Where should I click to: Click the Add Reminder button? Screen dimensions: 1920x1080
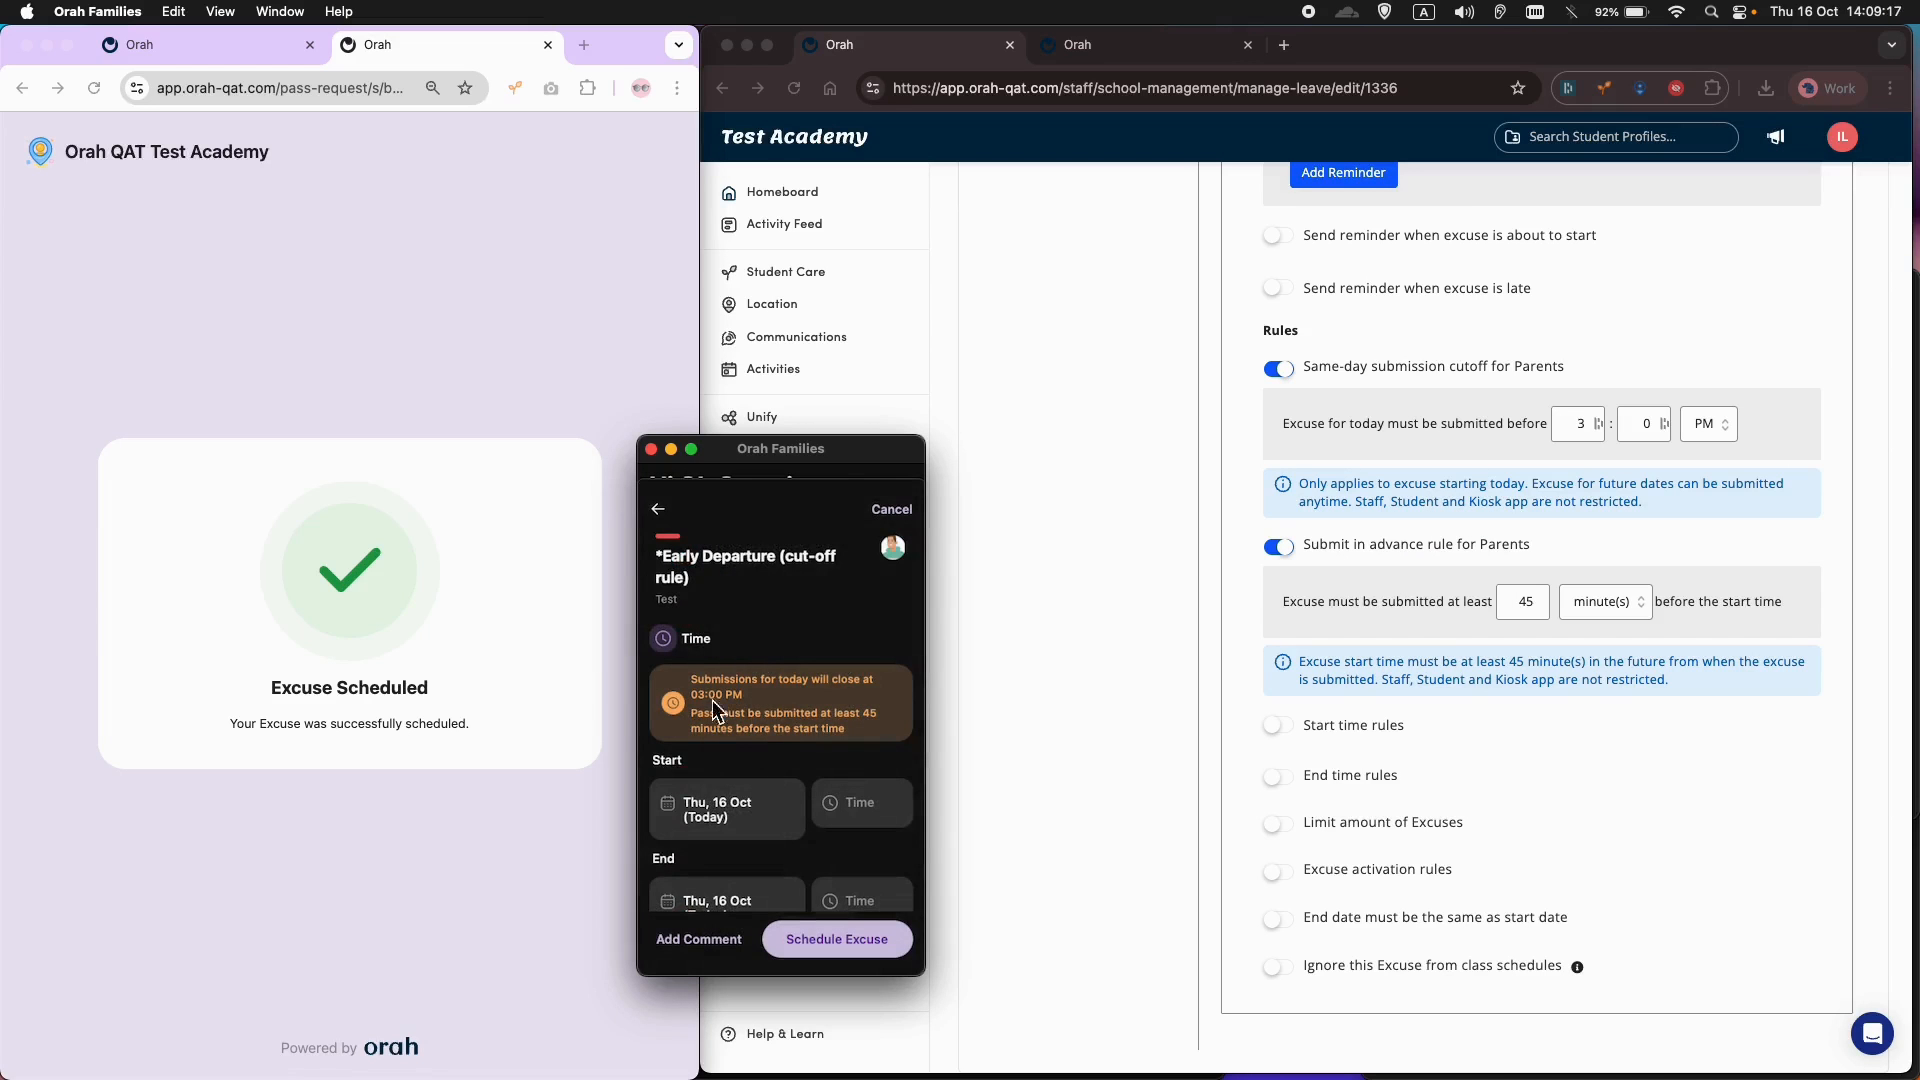tap(1343, 173)
